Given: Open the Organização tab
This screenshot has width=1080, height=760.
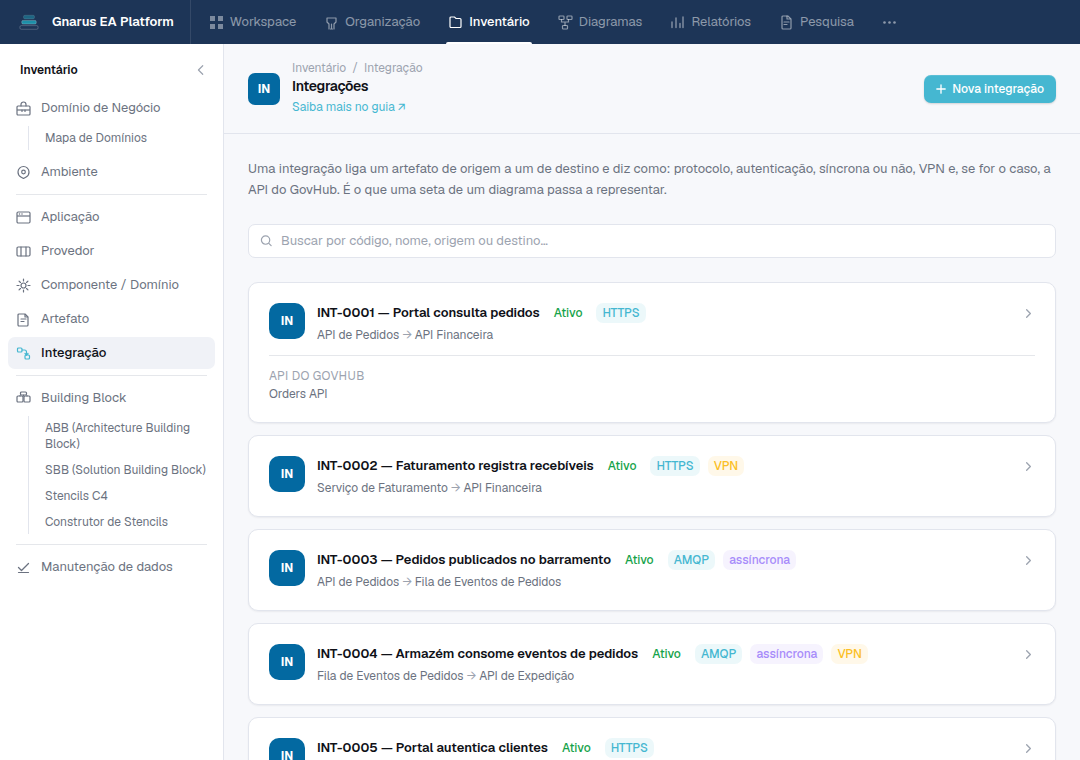Looking at the screenshot, I should (373, 22).
